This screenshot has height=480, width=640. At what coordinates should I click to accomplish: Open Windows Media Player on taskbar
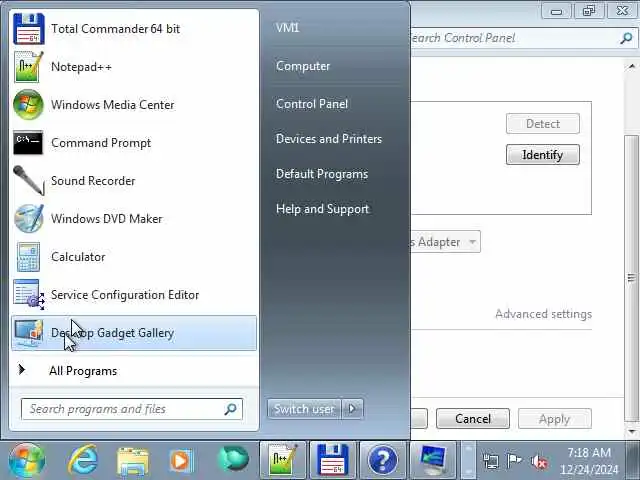click(181, 461)
